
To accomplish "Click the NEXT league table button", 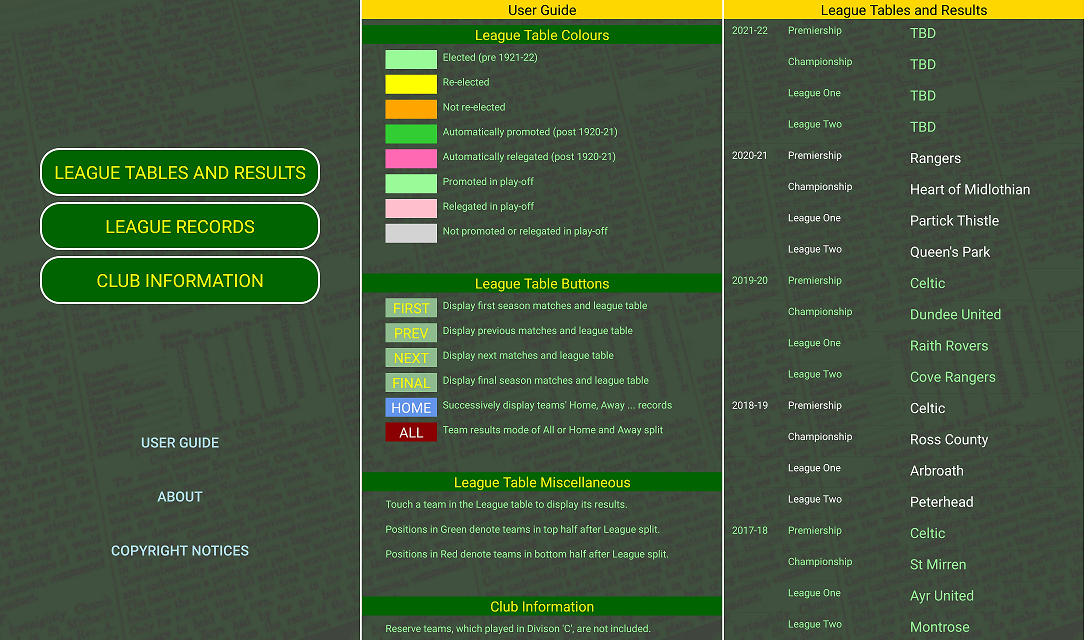I will coord(411,357).
